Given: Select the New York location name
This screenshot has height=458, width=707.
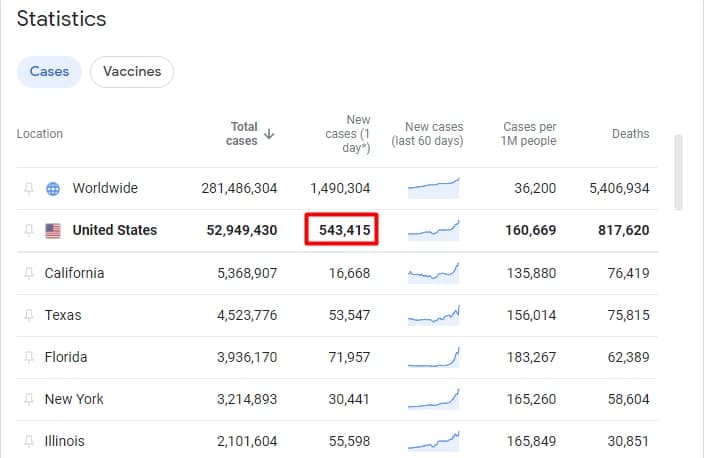Looking at the screenshot, I should (74, 399).
